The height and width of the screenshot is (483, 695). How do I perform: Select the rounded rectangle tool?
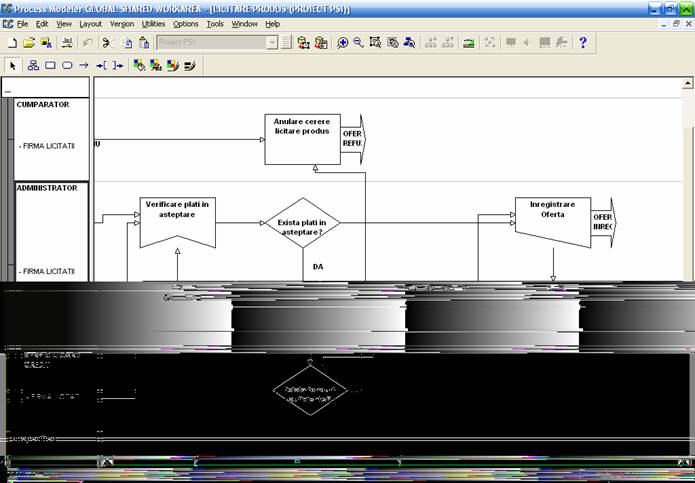click(67, 66)
